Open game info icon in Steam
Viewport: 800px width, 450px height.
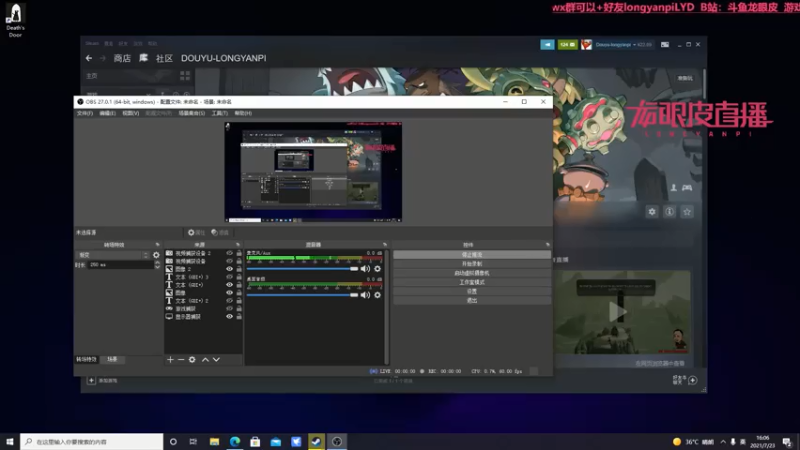click(x=669, y=212)
